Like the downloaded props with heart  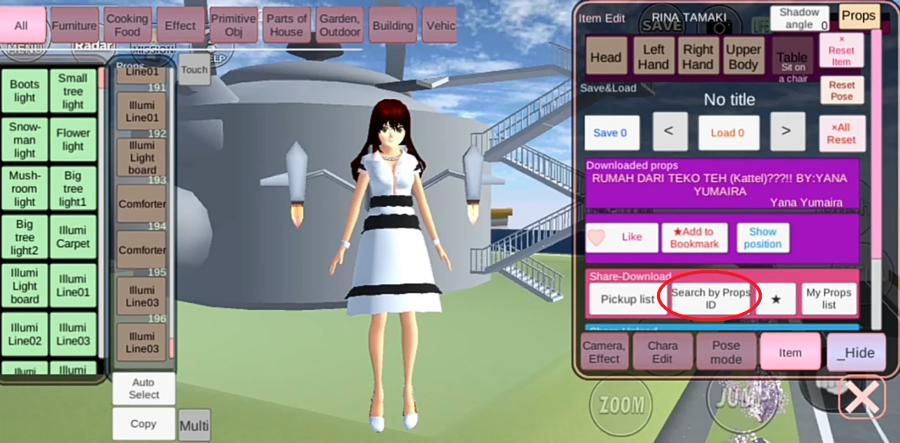coord(622,238)
